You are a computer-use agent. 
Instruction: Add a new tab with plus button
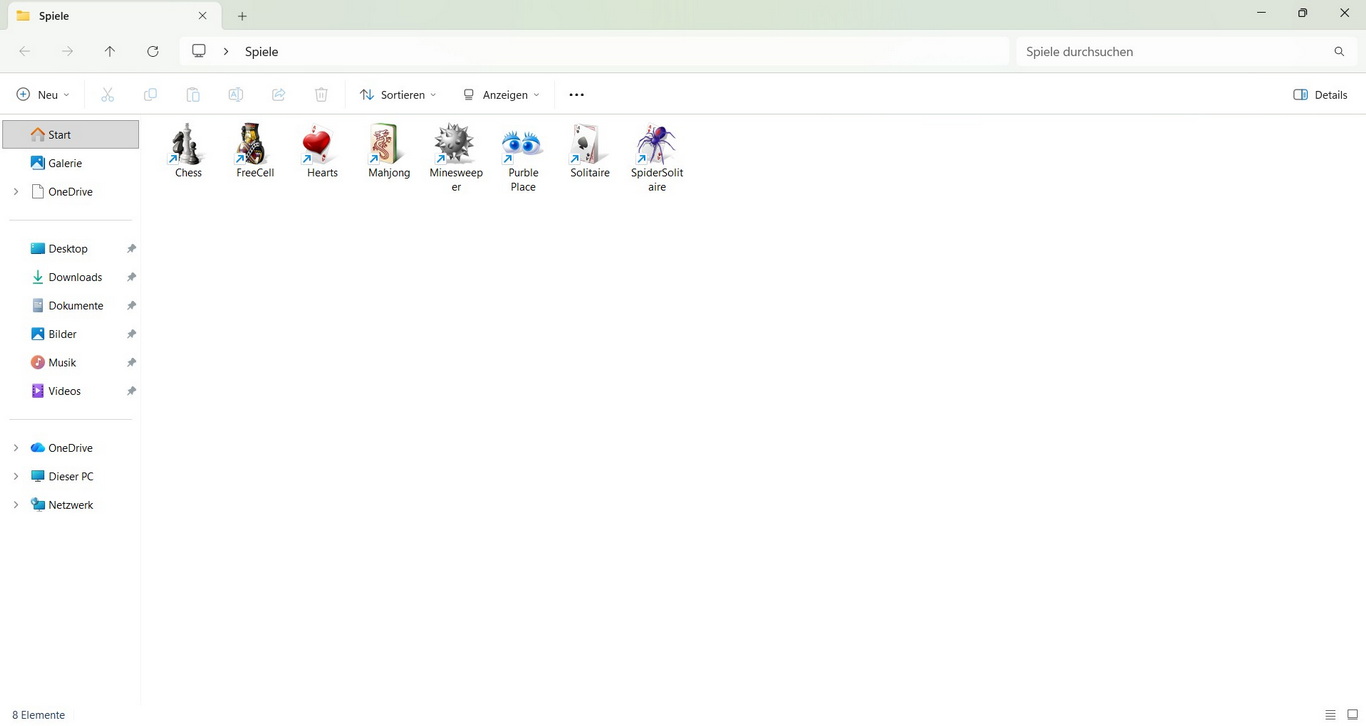tap(242, 16)
